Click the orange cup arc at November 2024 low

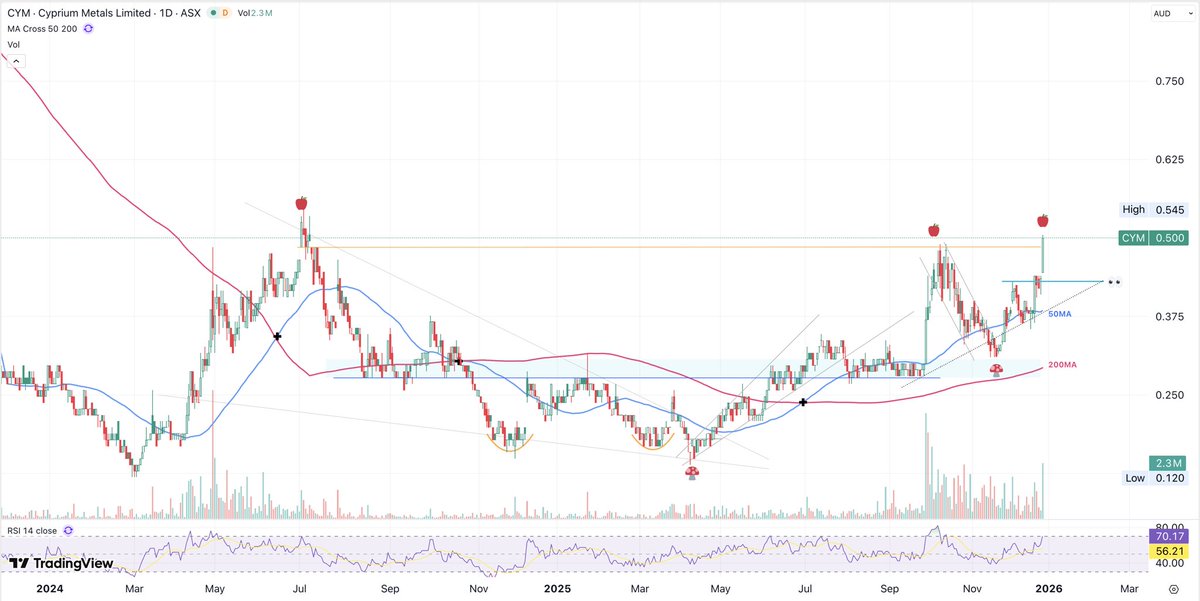pos(511,443)
